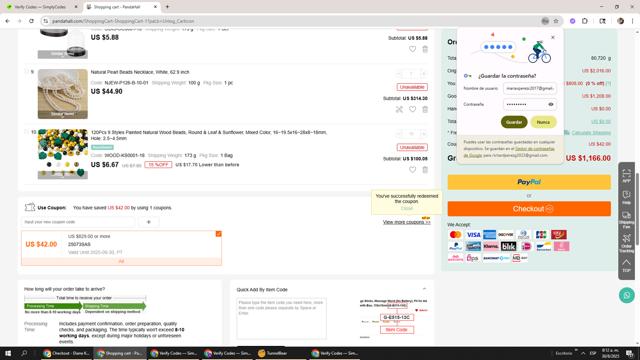
Task: Open Order Tracking in right sidebar
Action: 627,244
